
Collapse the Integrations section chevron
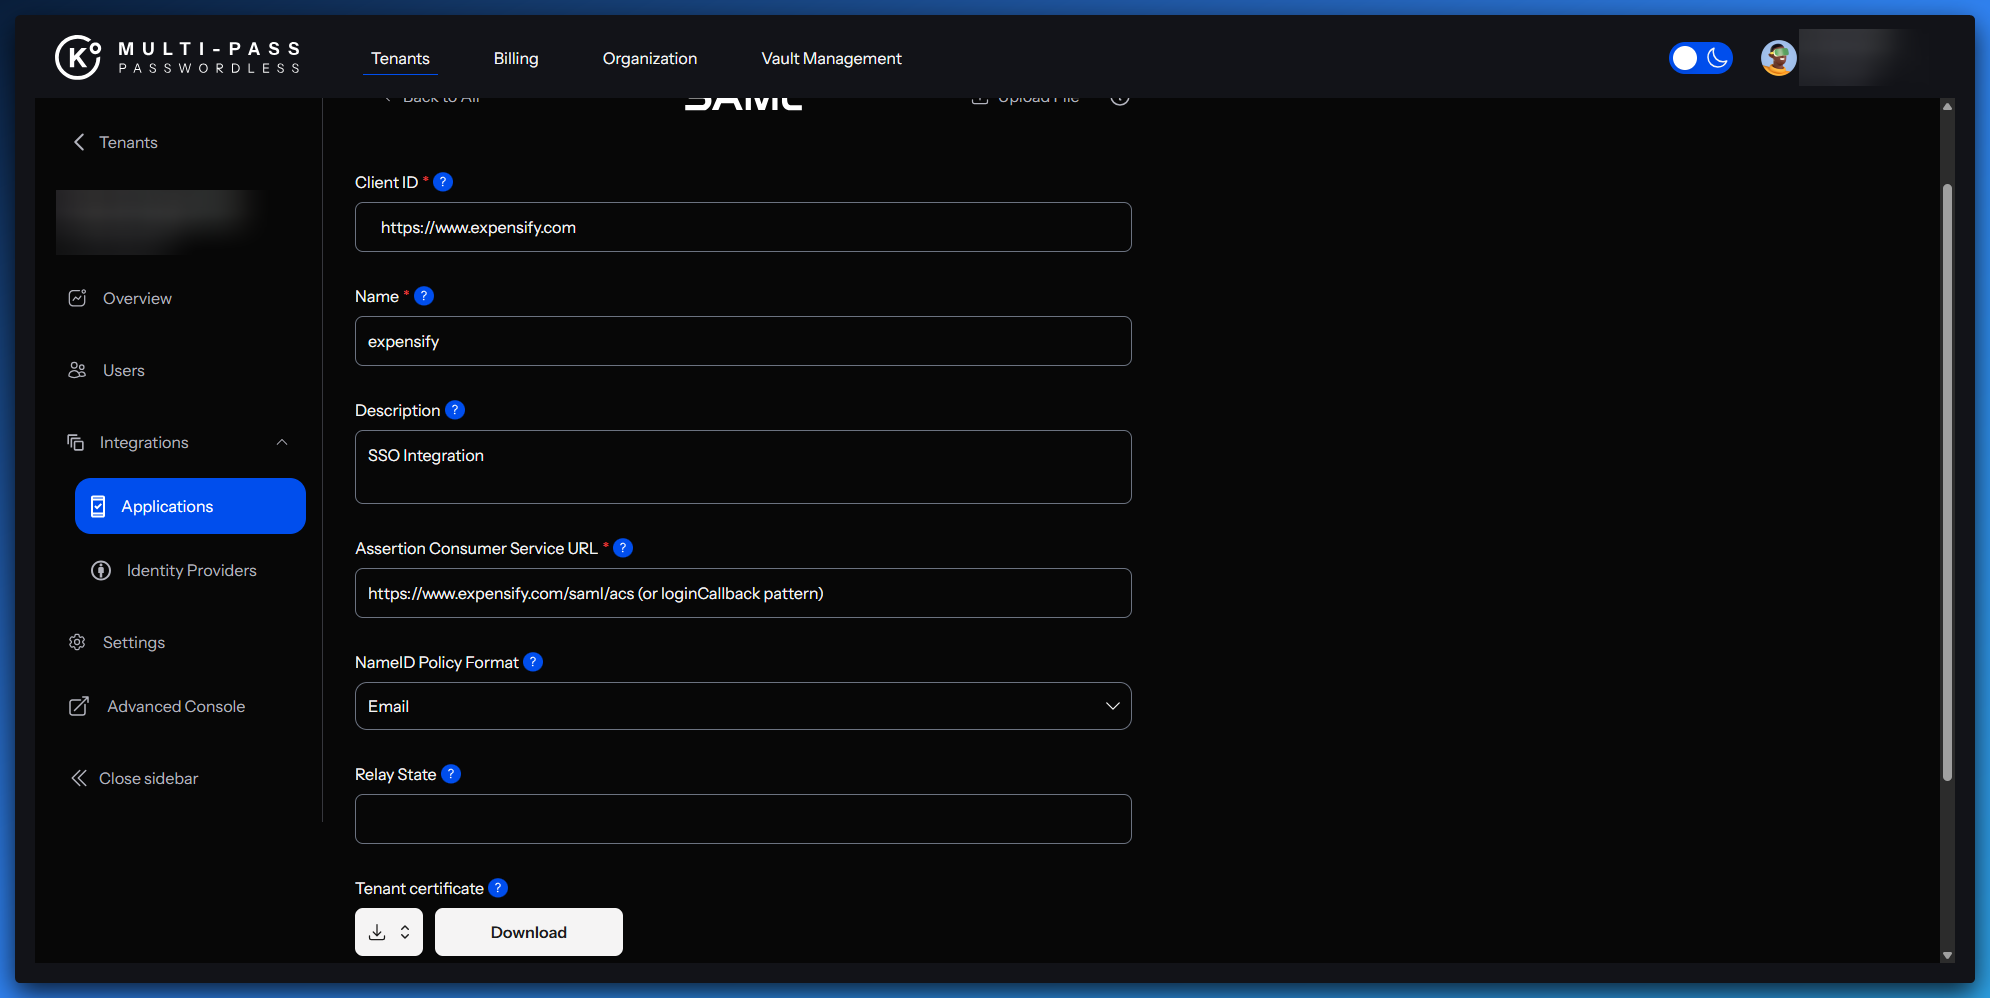[282, 442]
